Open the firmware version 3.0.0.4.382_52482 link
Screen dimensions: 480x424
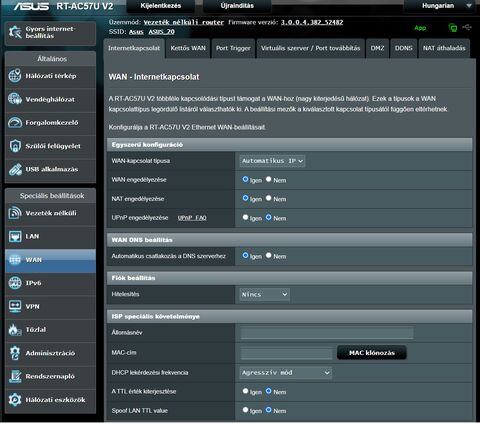click(x=312, y=22)
